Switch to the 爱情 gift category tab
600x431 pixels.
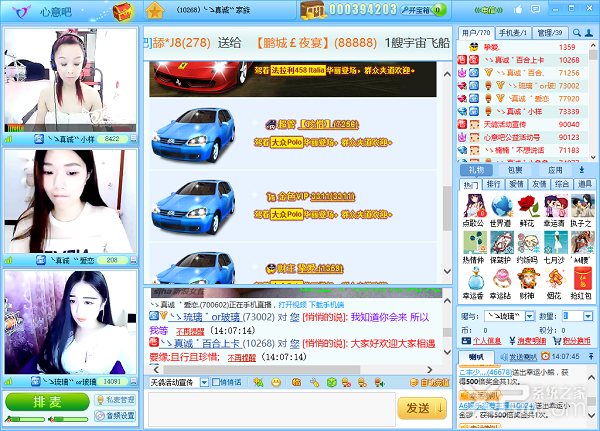[x=516, y=184]
